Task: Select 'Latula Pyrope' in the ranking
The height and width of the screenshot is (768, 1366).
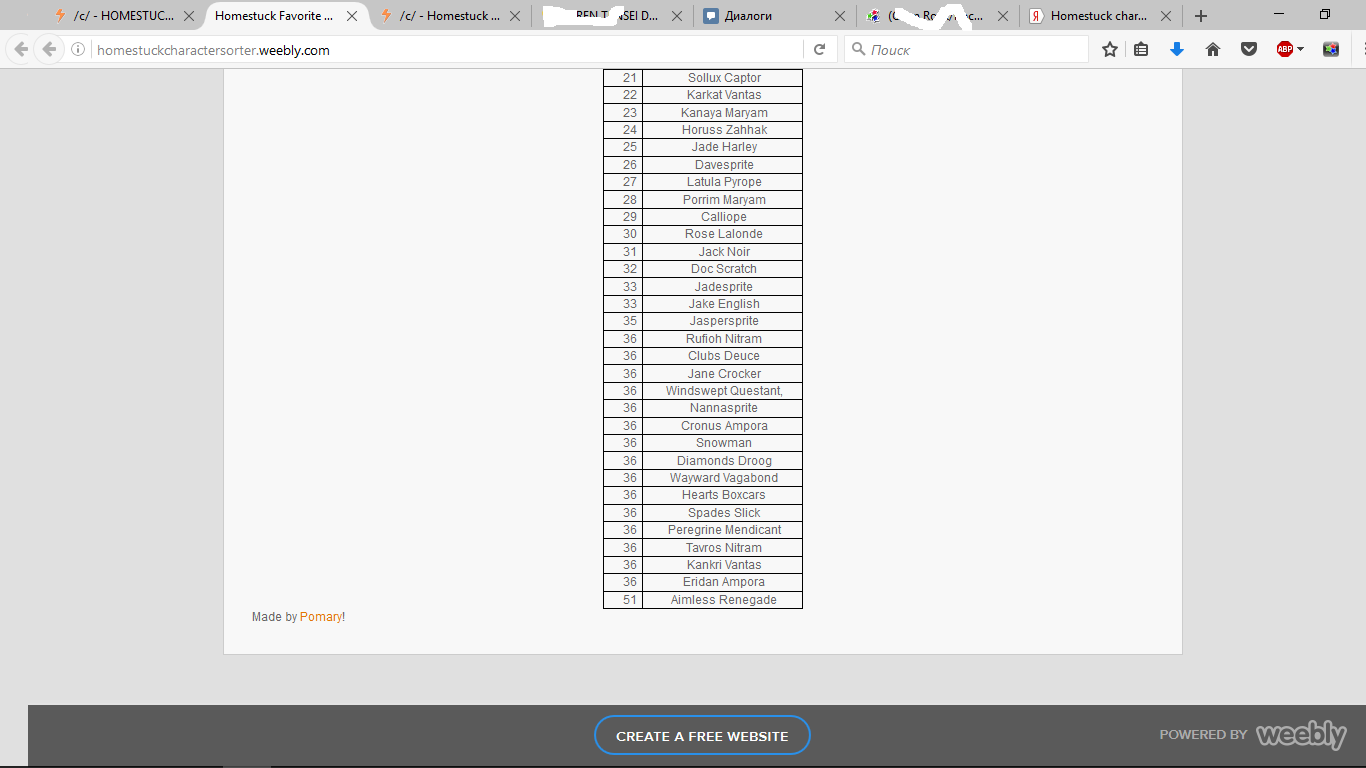Action: 724,182
